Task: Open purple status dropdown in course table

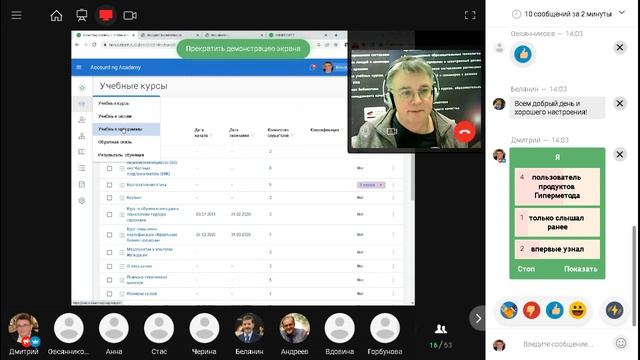Action: pyautogui.click(x=371, y=185)
